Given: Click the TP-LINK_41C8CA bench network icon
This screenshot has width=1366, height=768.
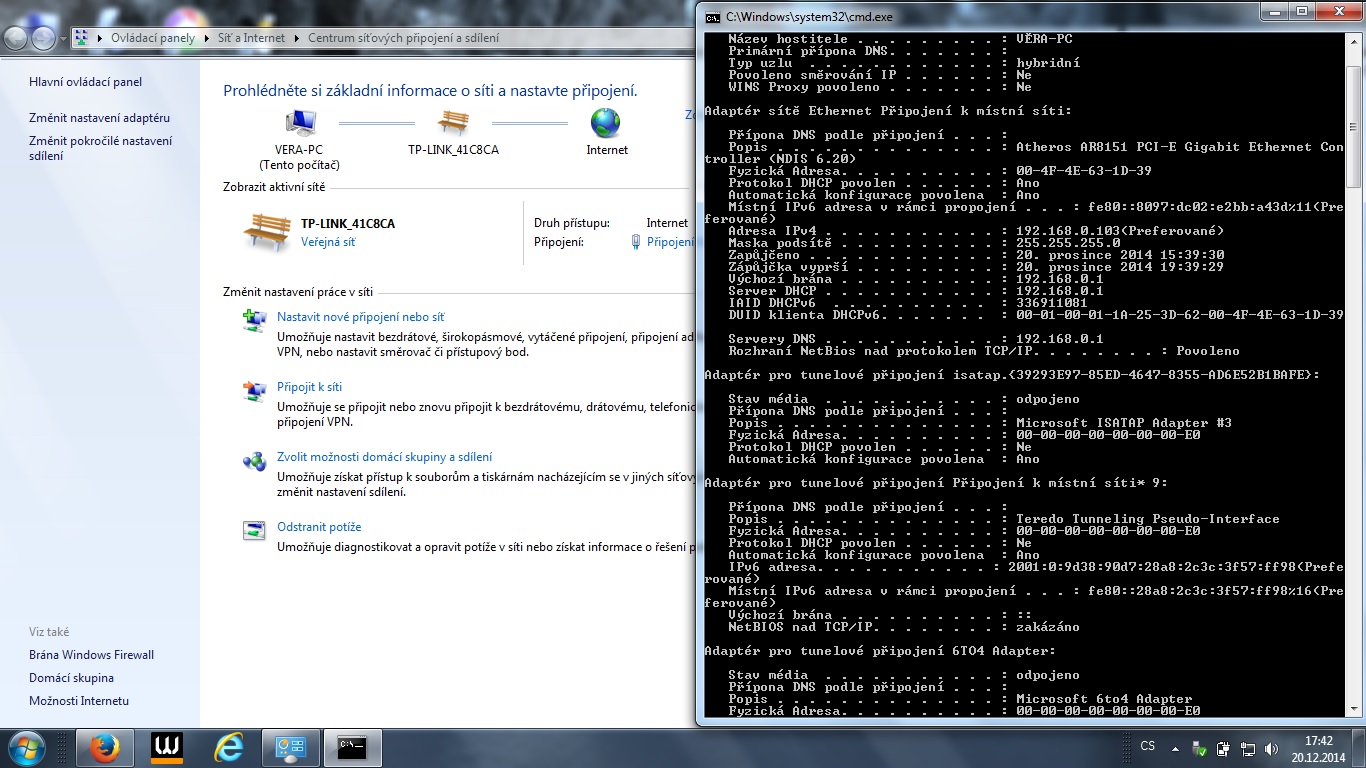Looking at the screenshot, I should pyautogui.click(x=453, y=123).
